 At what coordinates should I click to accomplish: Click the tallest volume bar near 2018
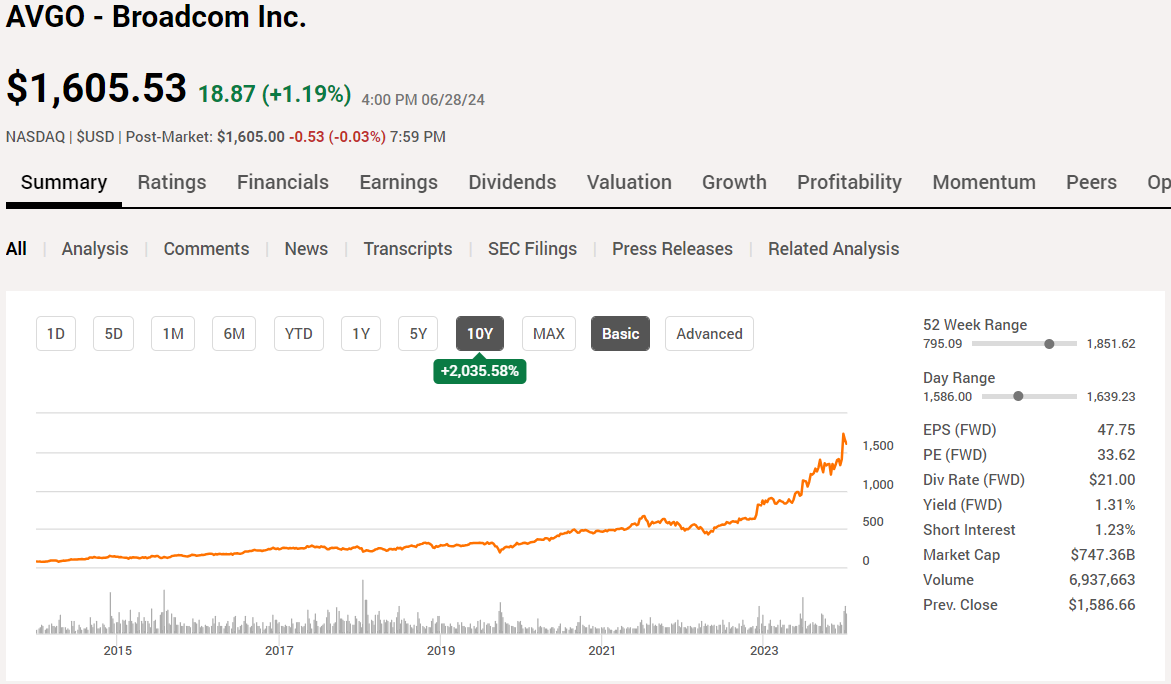point(363,606)
